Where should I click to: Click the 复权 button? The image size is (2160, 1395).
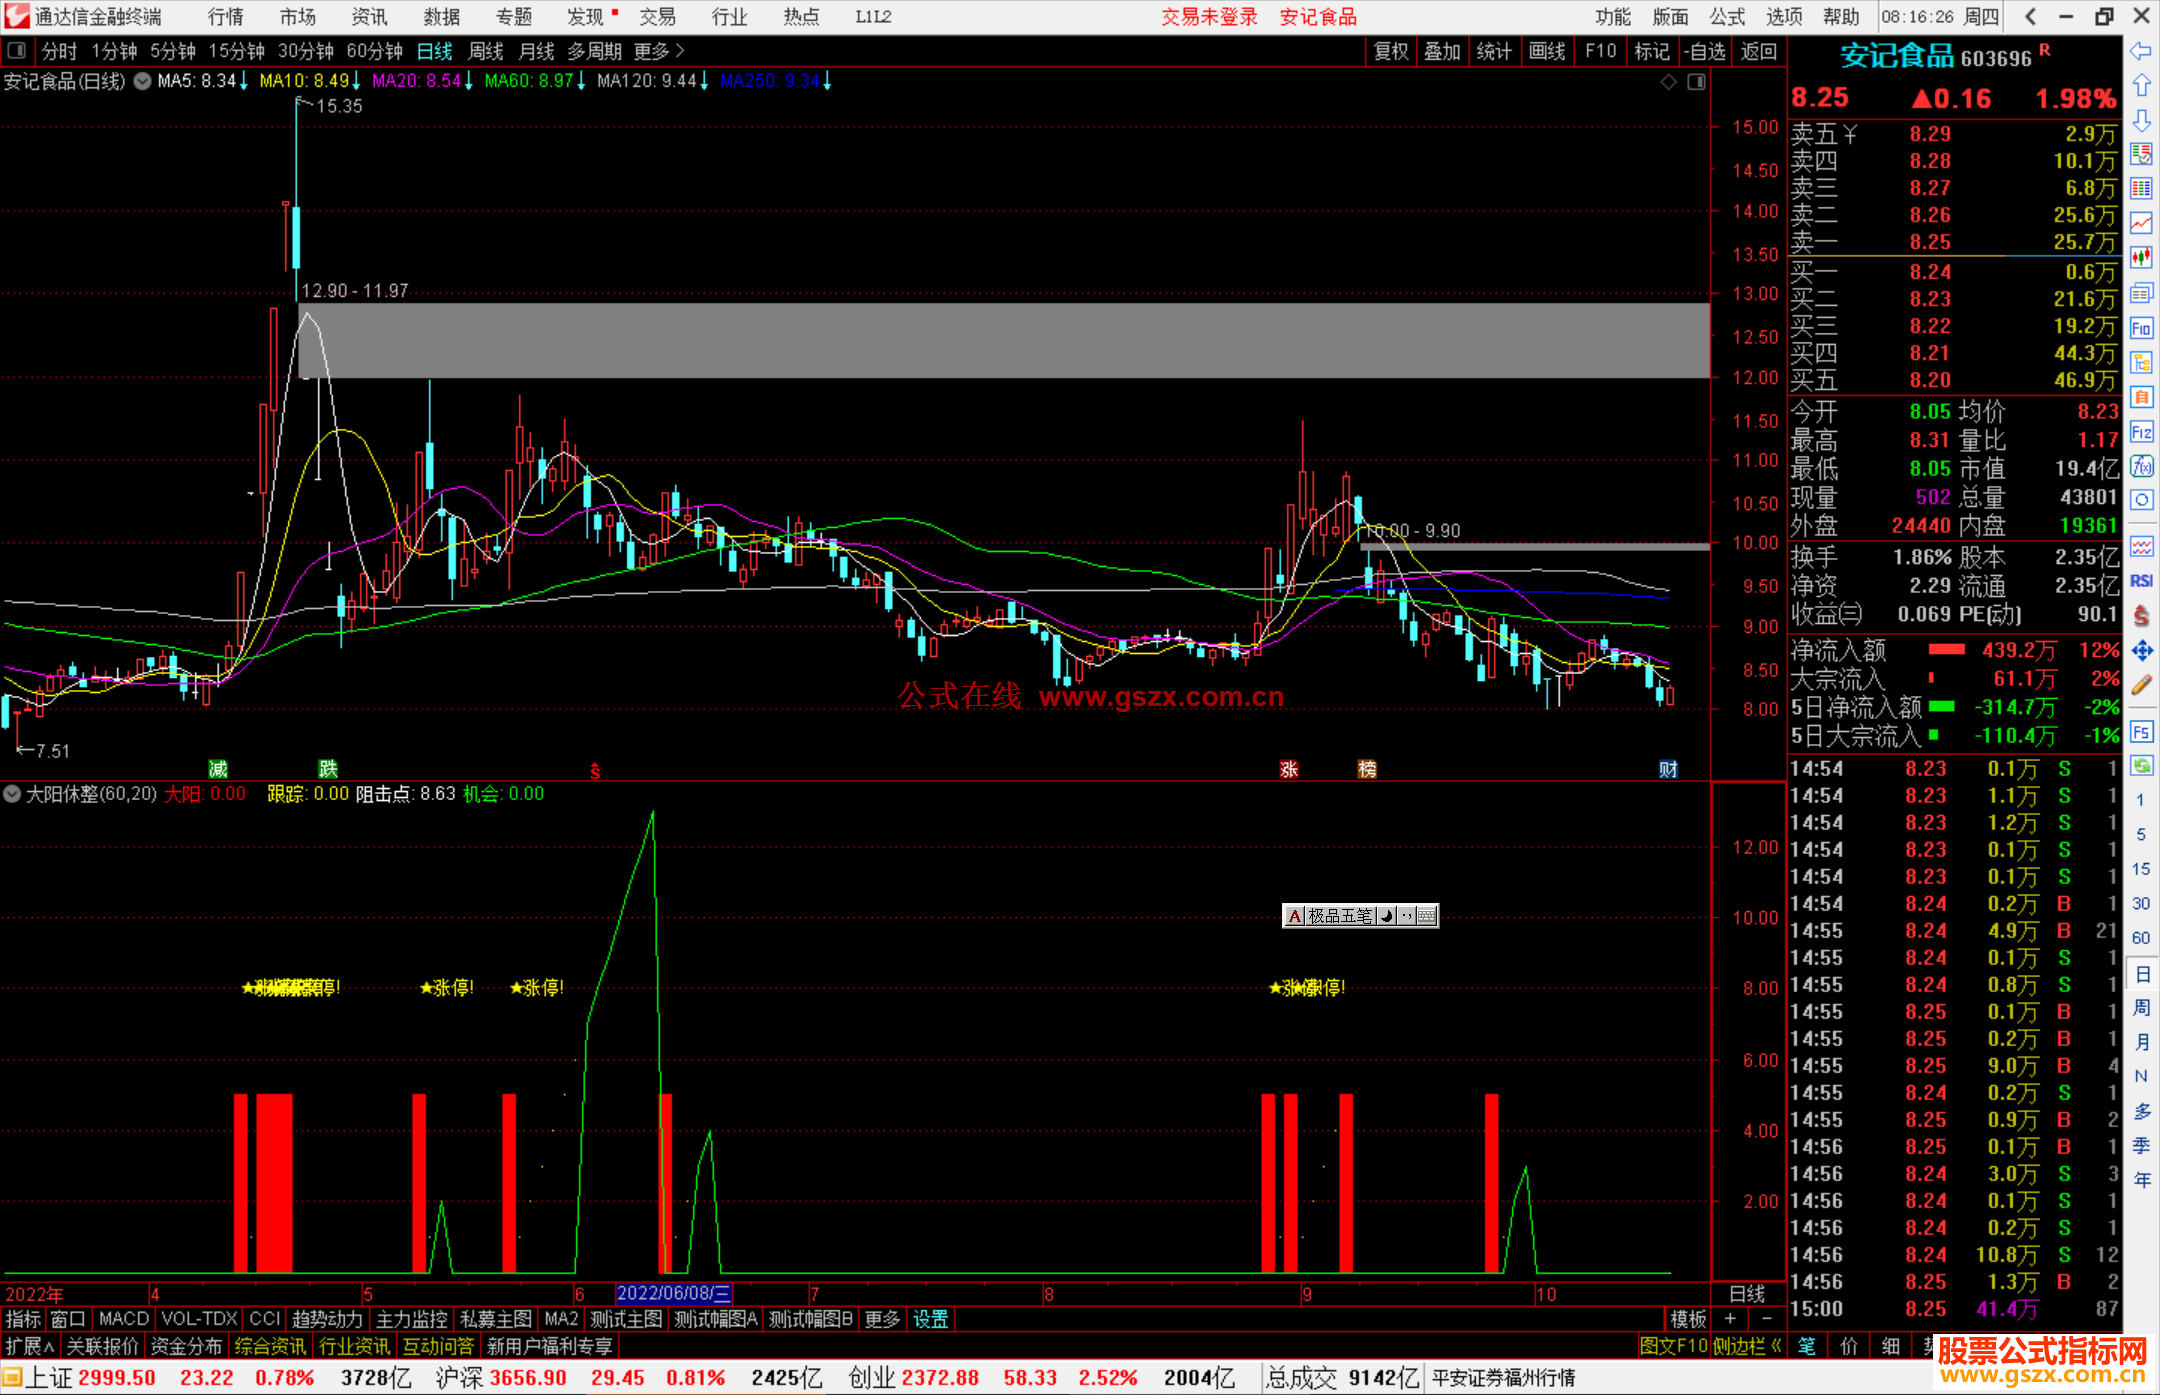coord(1391,51)
